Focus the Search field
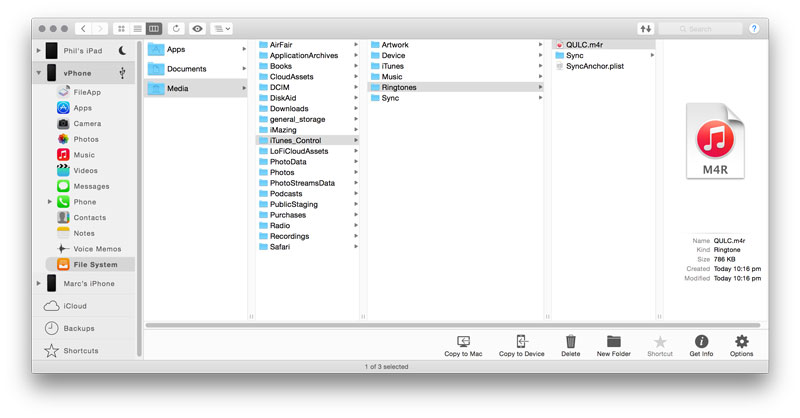The width and height of the screenshot is (800, 418). click(701, 29)
